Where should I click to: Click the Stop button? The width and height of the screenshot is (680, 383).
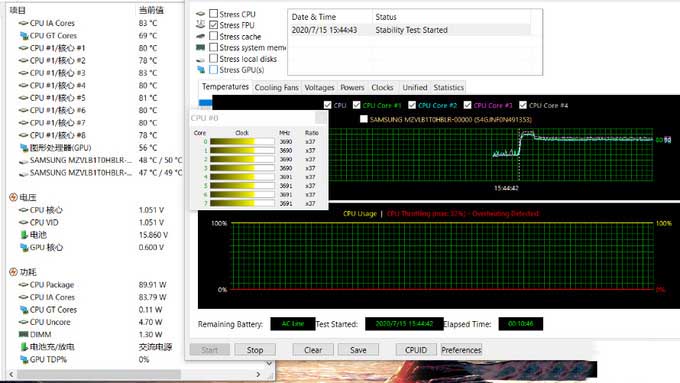[255, 350]
